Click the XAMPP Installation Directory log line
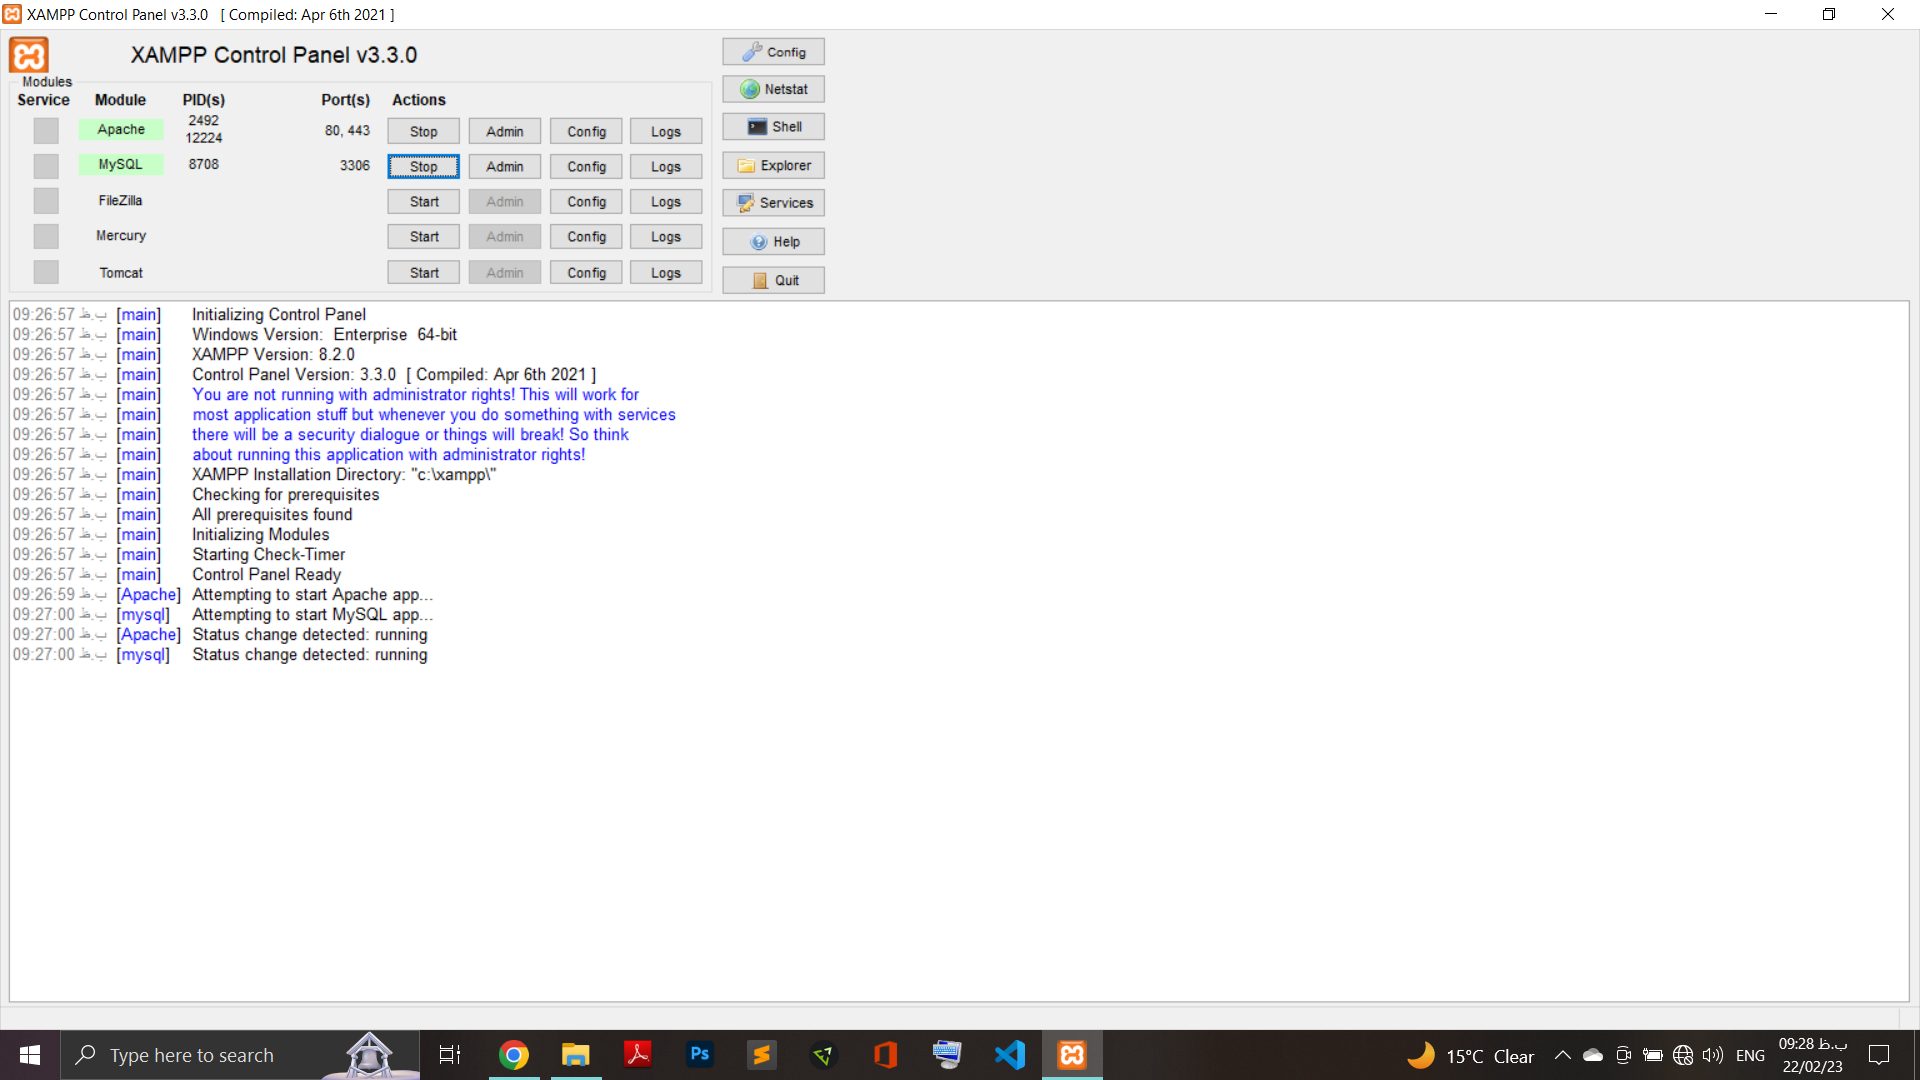Image resolution: width=1920 pixels, height=1080 pixels. (x=344, y=474)
